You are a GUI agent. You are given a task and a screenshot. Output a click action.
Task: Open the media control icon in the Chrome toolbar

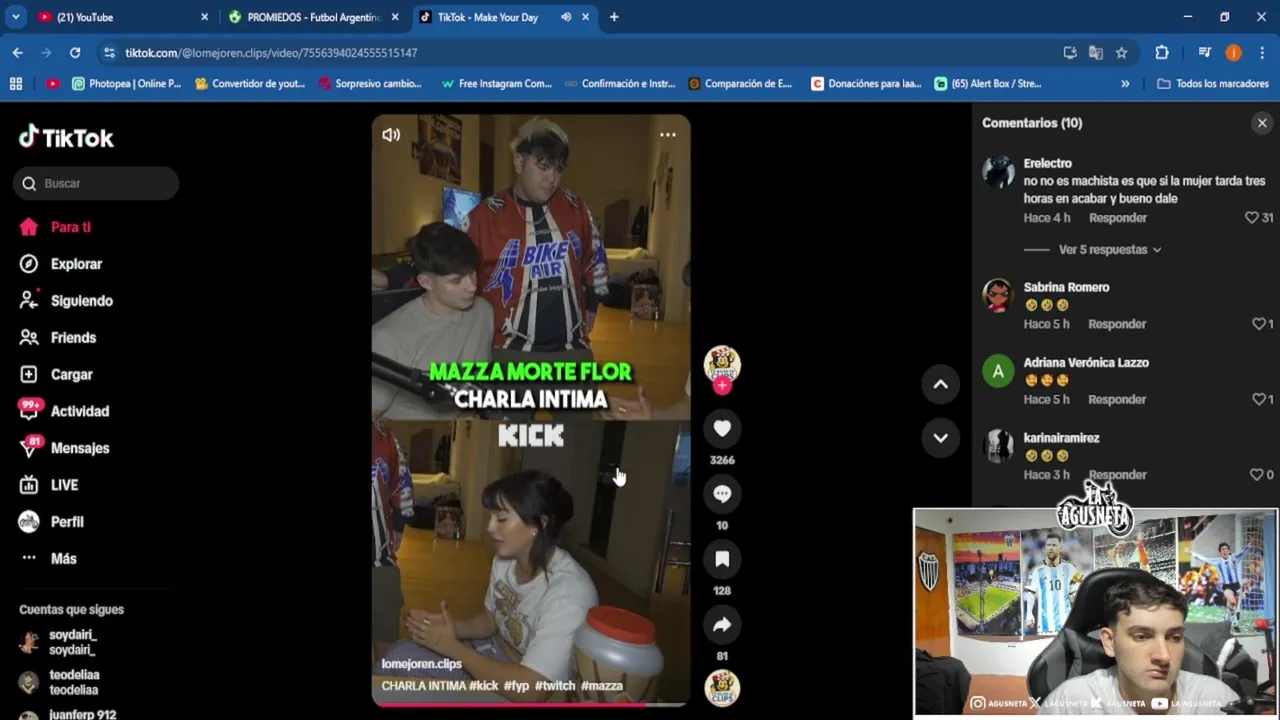click(x=1204, y=52)
